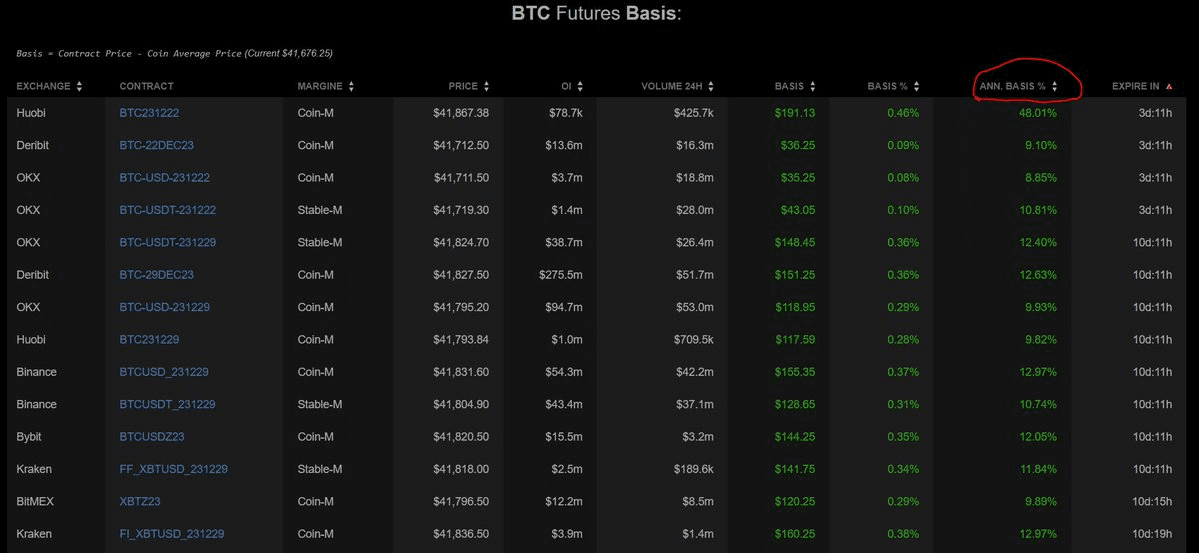This screenshot has width=1199, height=553.
Task: Open the FF_XBTUSD_231229 Kraken contract
Action: pyautogui.click(x=173, y=469)
